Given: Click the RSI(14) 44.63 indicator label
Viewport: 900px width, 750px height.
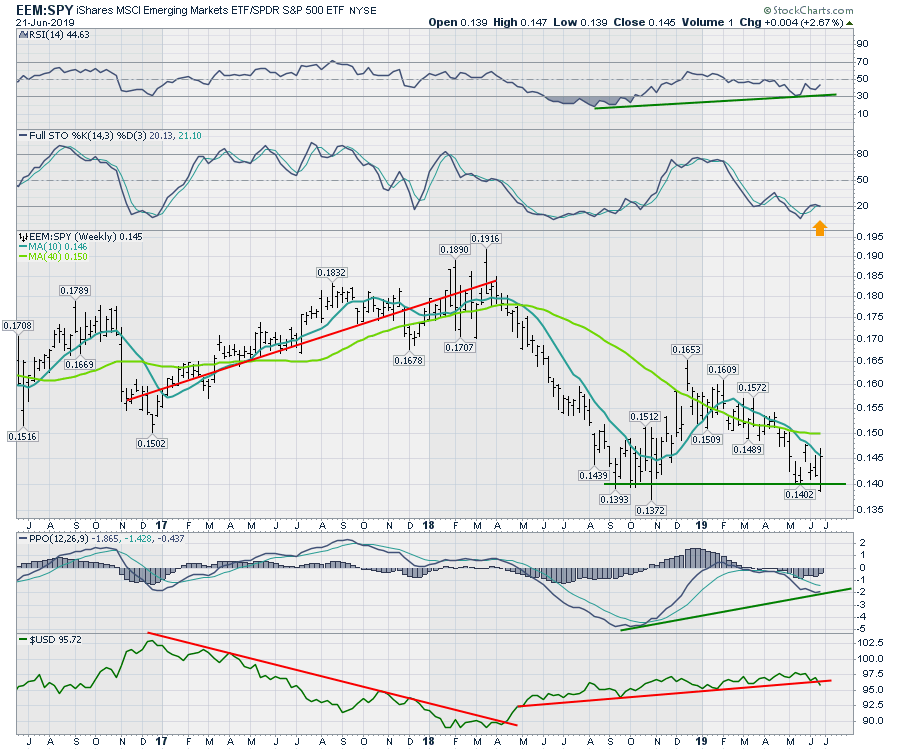Looking at the screenshot, I should (x=59, y=34).
